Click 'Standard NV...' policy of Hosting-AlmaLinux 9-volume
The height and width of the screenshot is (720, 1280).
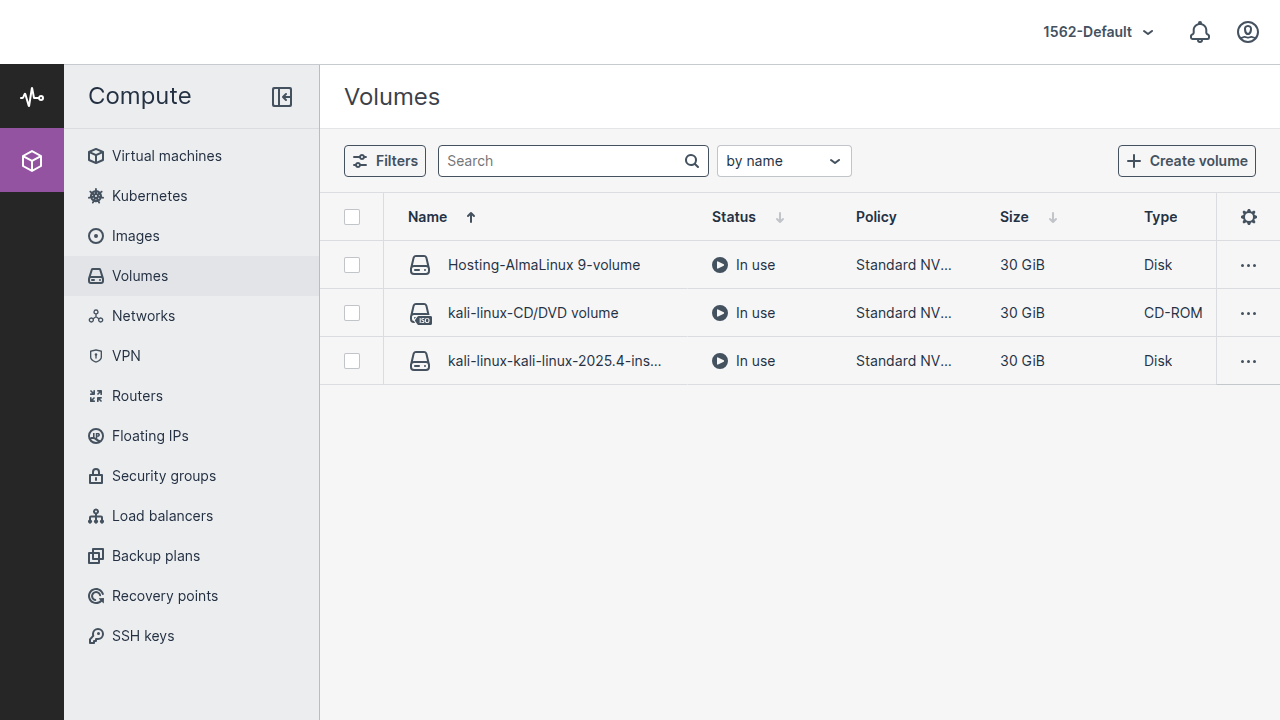click(904, 265)
